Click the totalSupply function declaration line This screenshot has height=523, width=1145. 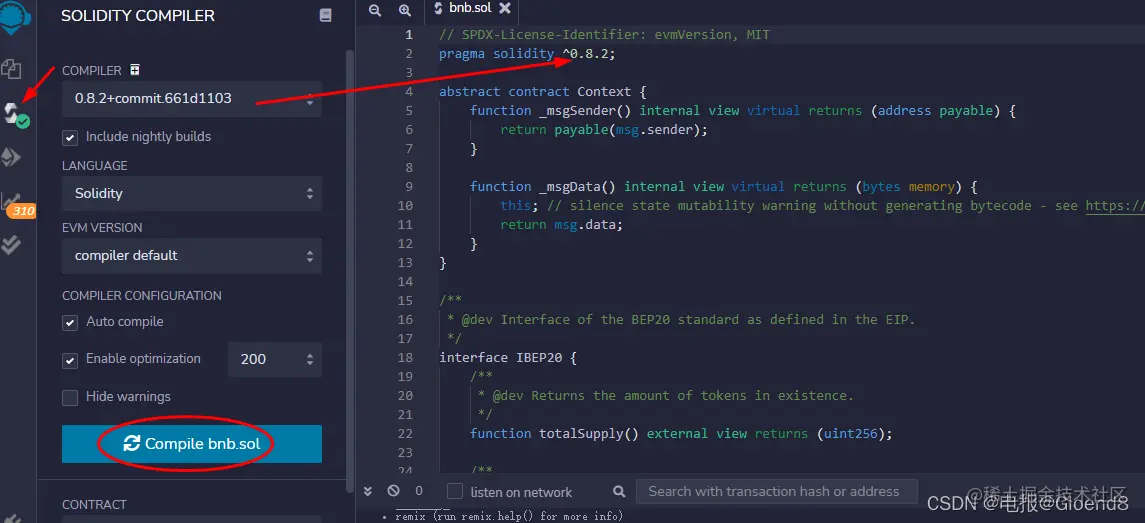point(681,434)
